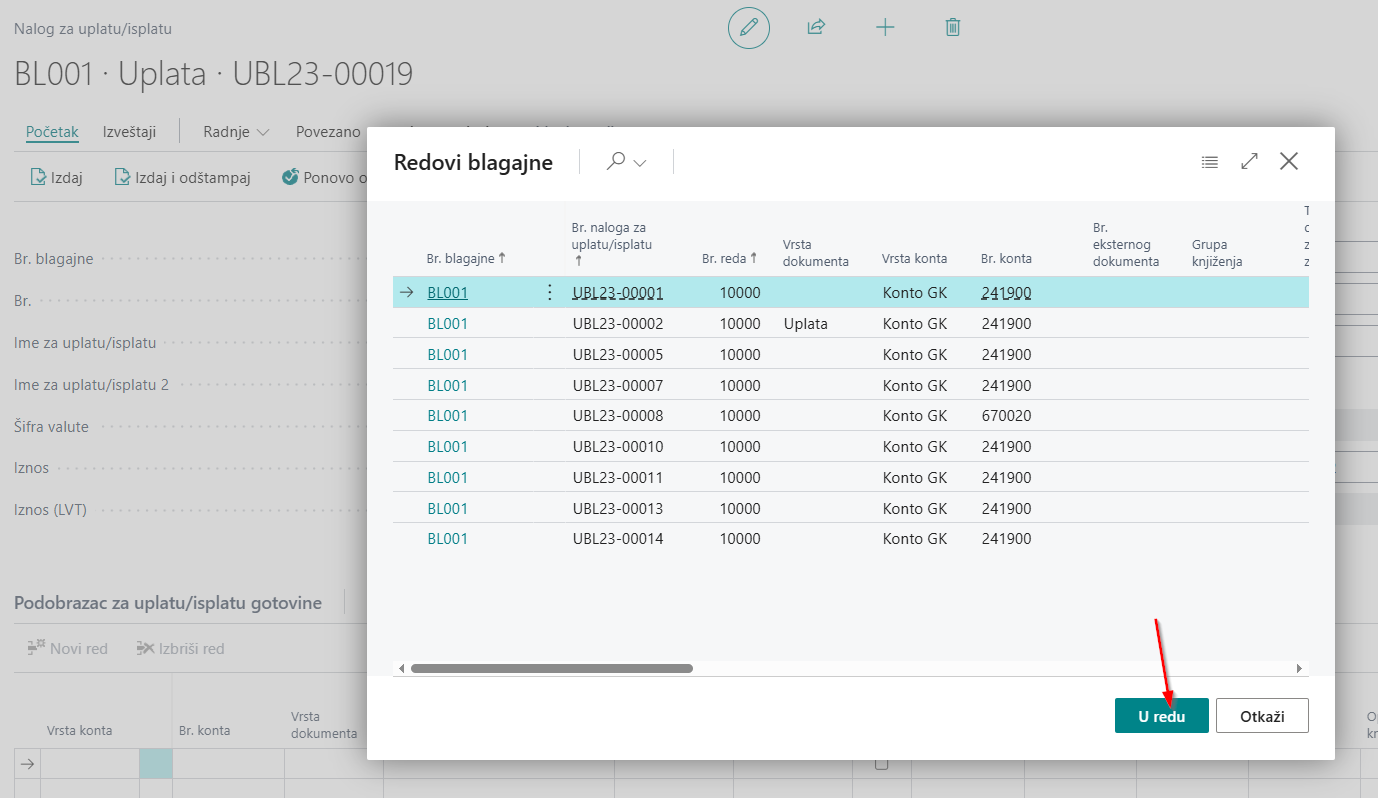Open BL001 link in row UBL23-00001
This screenshot has width=1378, height=798.
tap(447, 293)
